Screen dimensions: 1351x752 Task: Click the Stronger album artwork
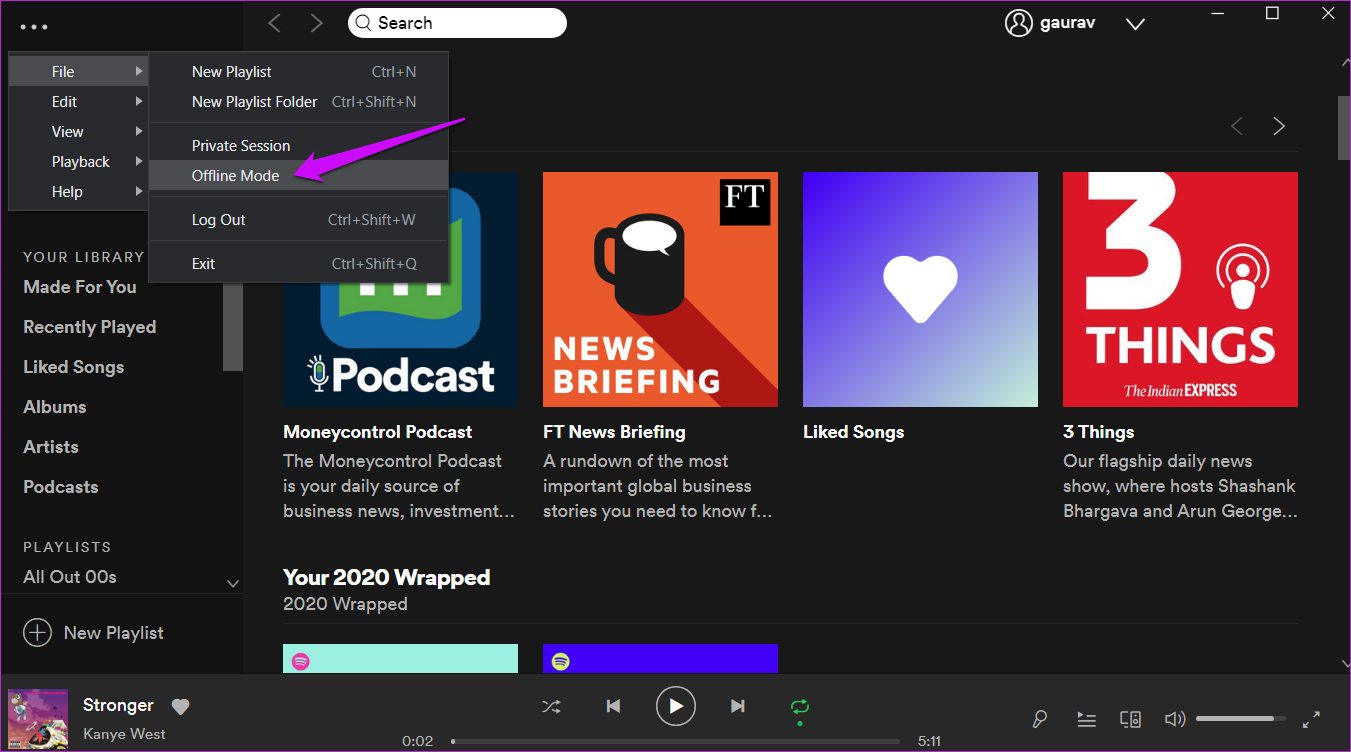37,719
